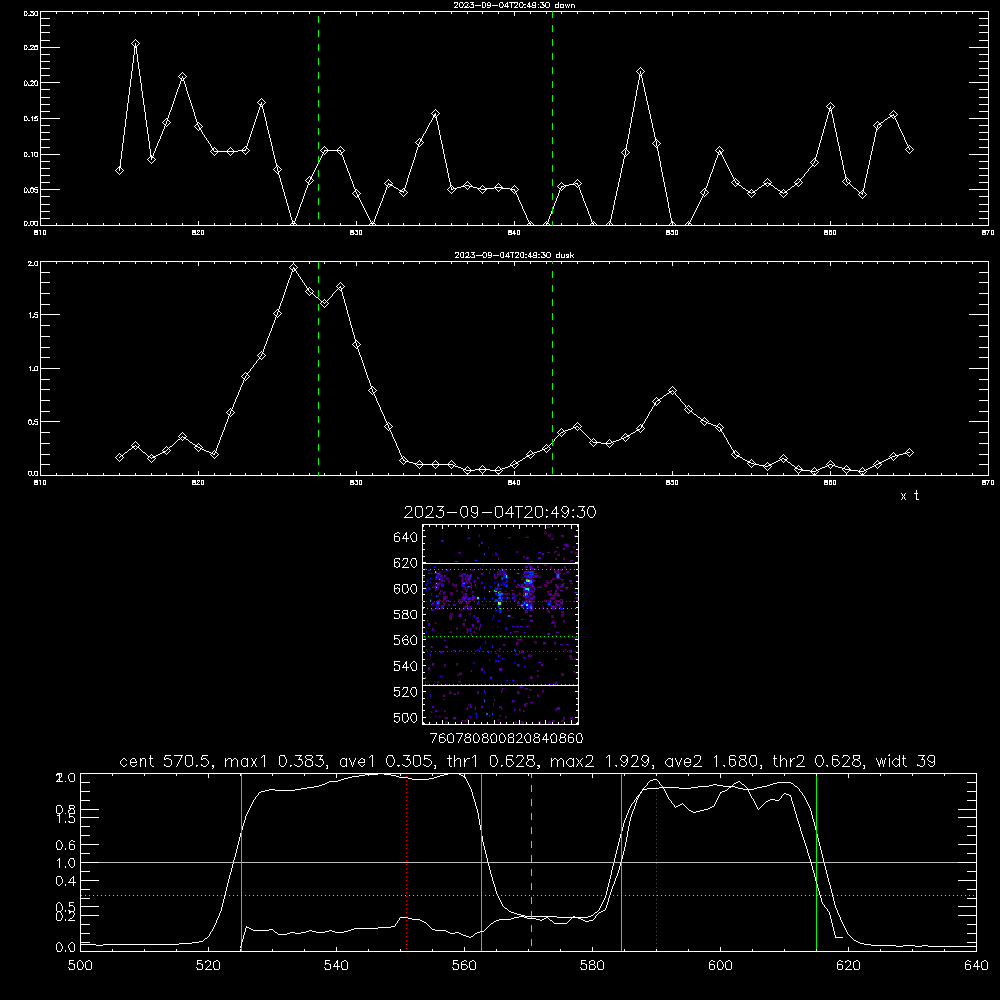This screenshot has height=1000, width=1000.
Task: Click the left green dashed line in the dawn plot
Action: 318,118
